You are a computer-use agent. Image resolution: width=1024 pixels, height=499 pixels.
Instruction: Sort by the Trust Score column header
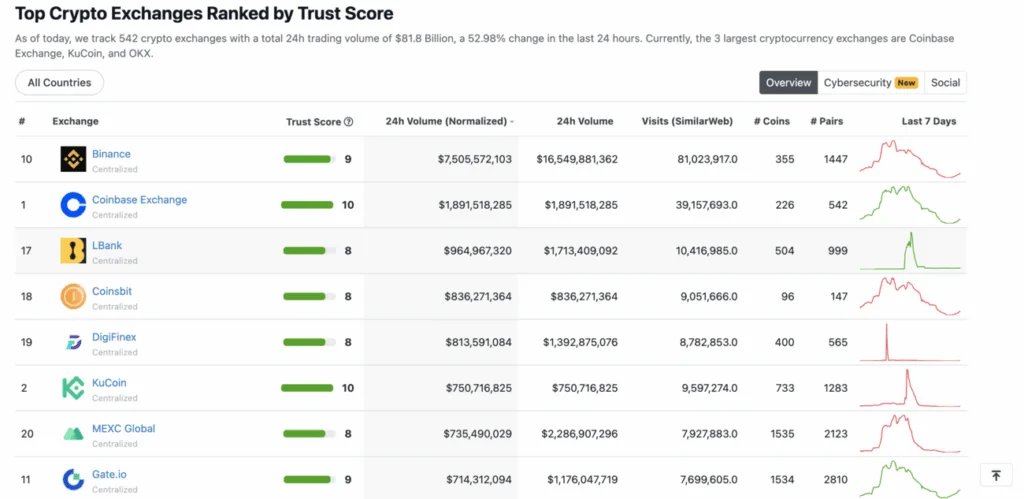tap(313, 122)
